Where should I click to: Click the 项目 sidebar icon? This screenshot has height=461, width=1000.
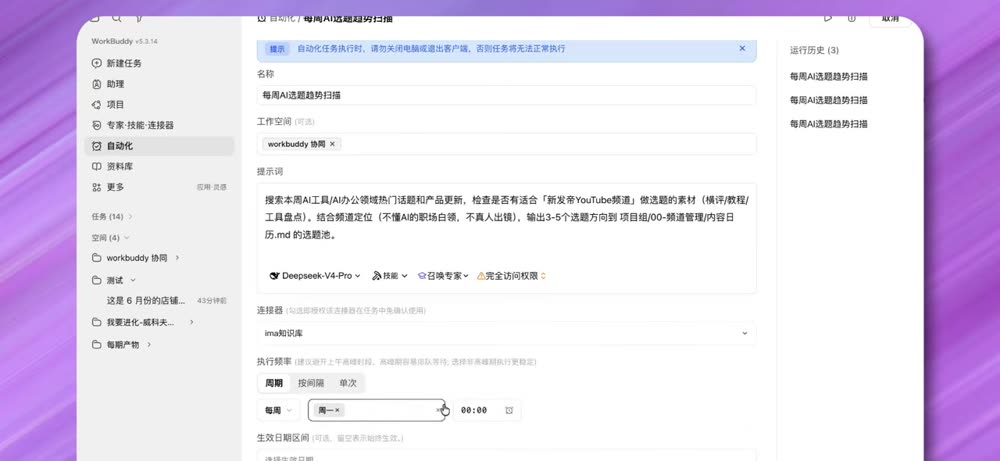(x=96, y=105)
